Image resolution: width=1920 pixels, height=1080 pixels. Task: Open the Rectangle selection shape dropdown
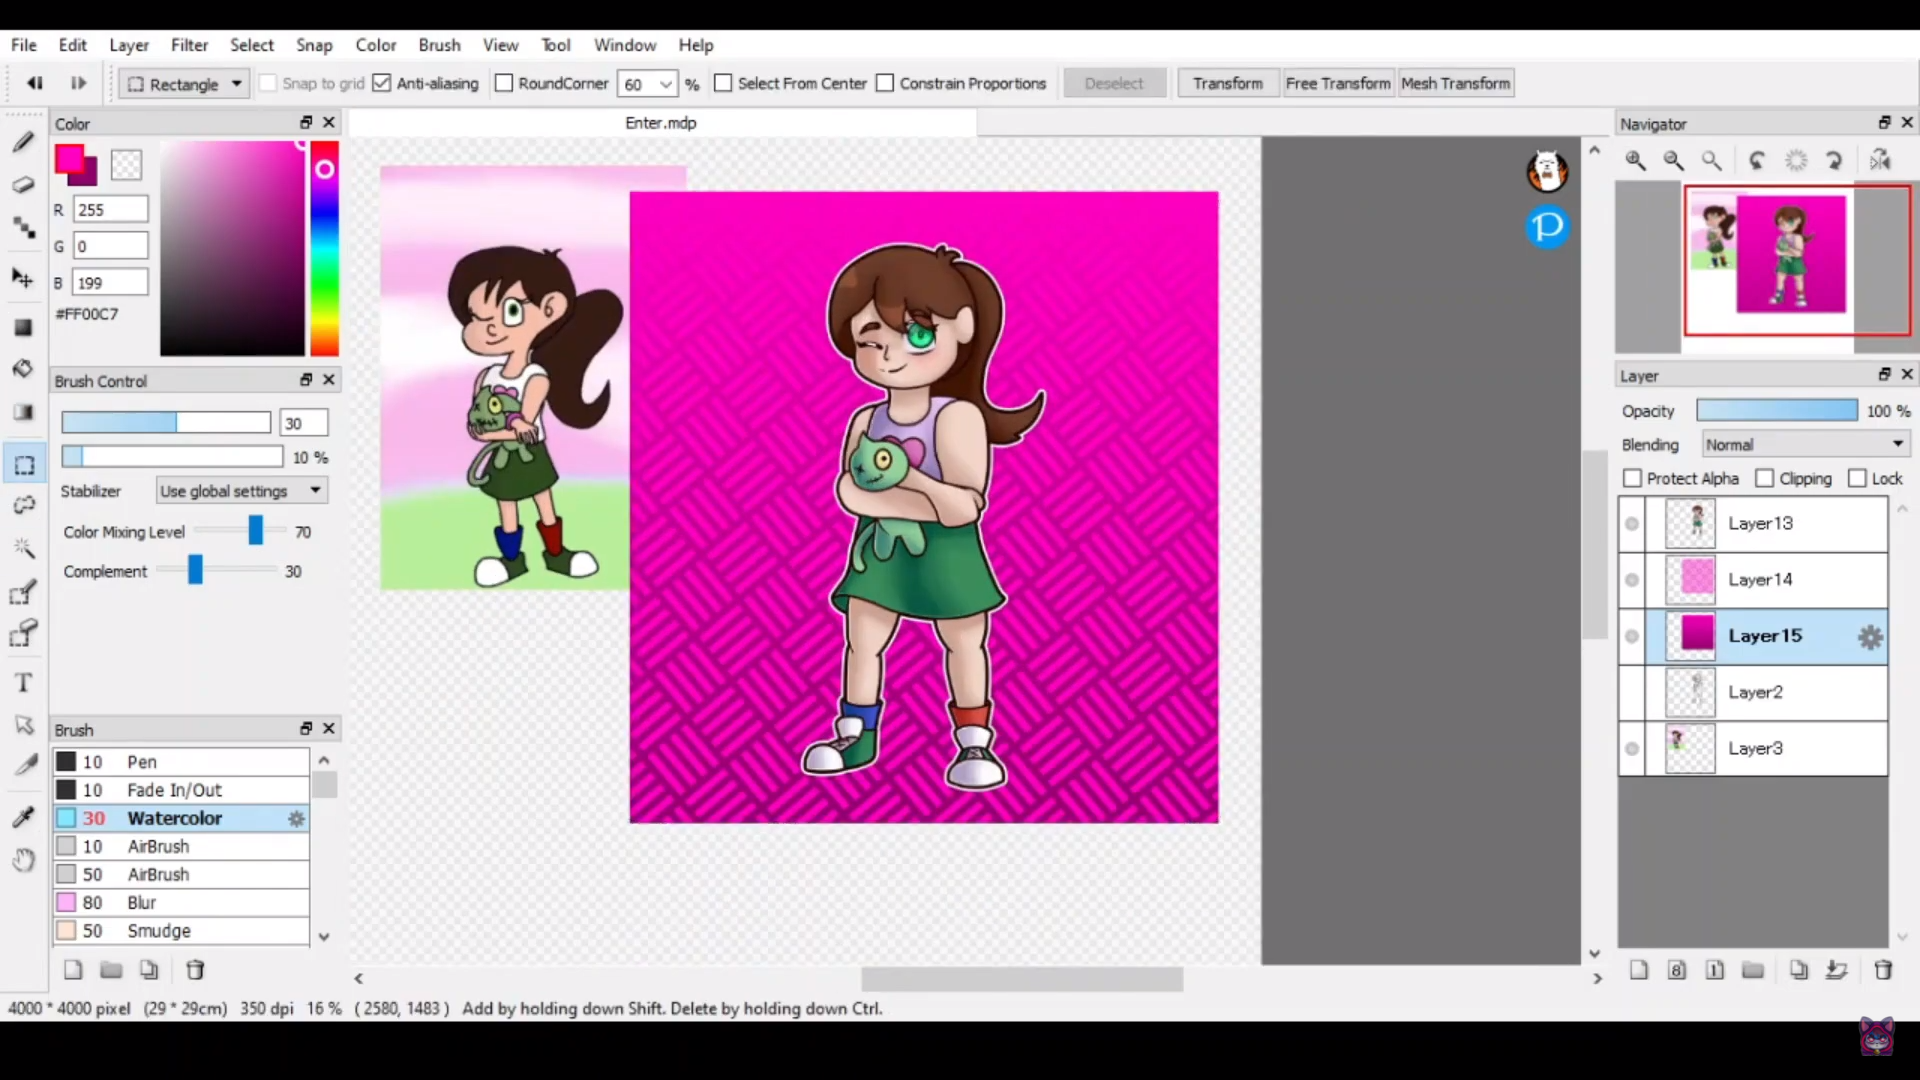pos(185,84)
